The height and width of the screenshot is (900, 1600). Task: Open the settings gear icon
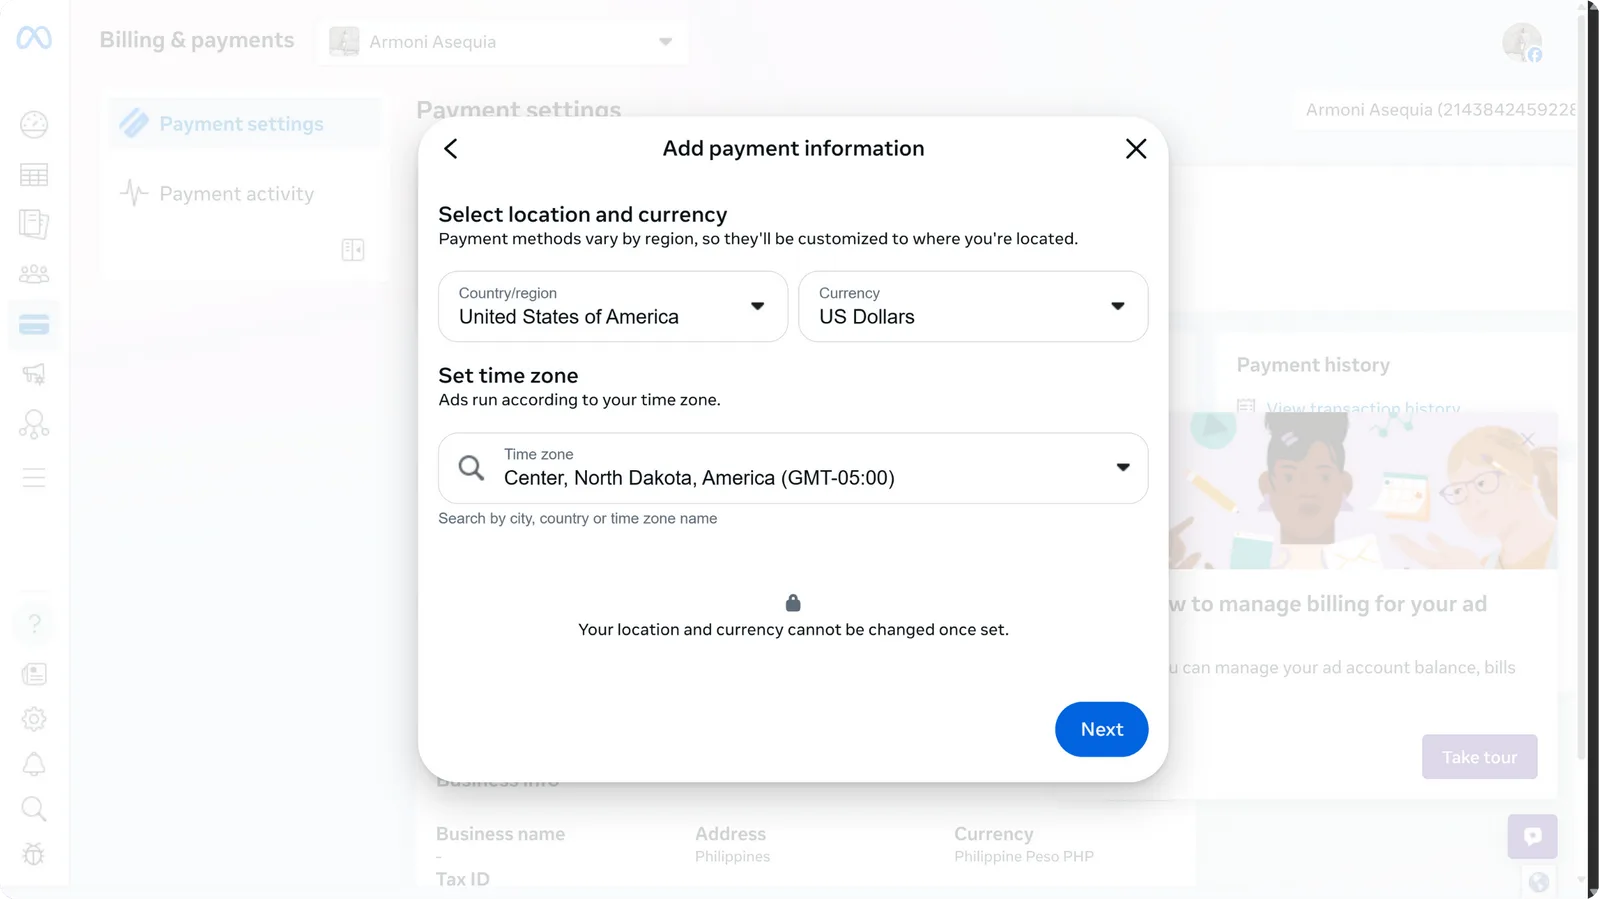click(x=34, y=719)
